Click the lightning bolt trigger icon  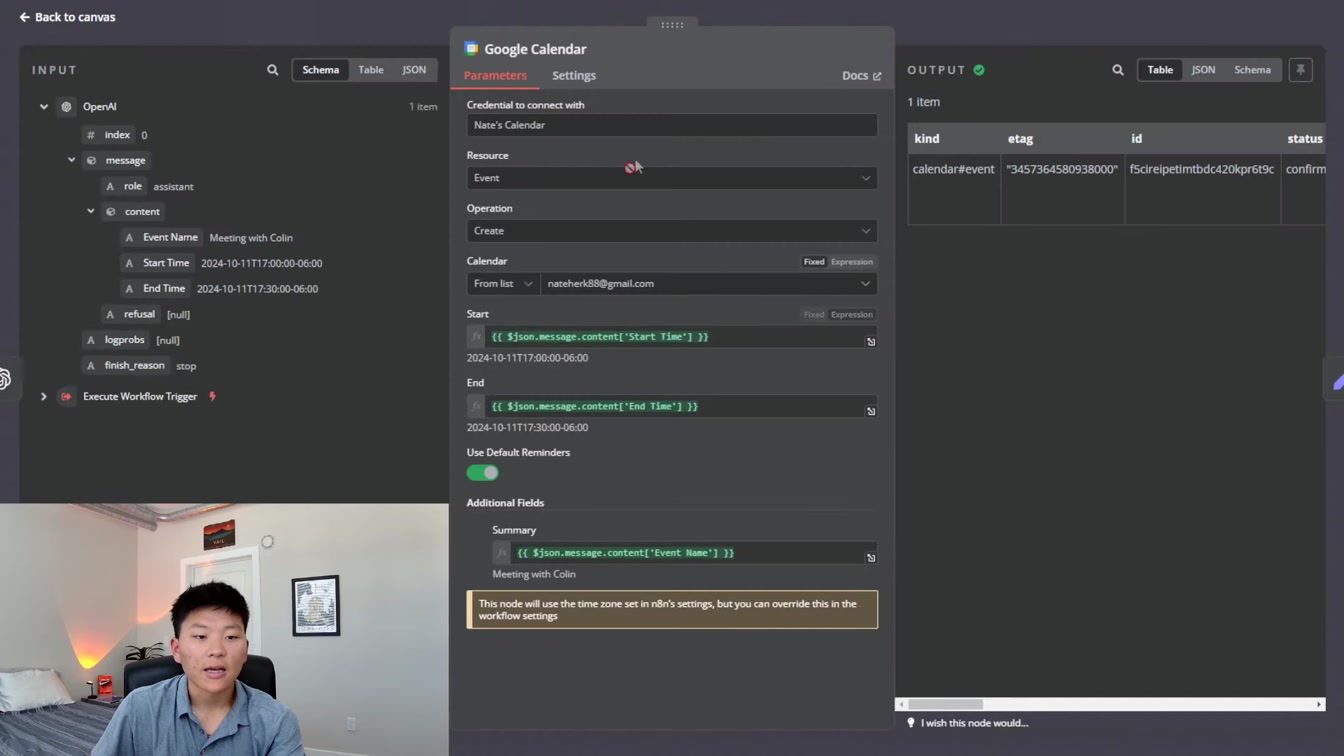pyautogui.click(x=212, y=397)
